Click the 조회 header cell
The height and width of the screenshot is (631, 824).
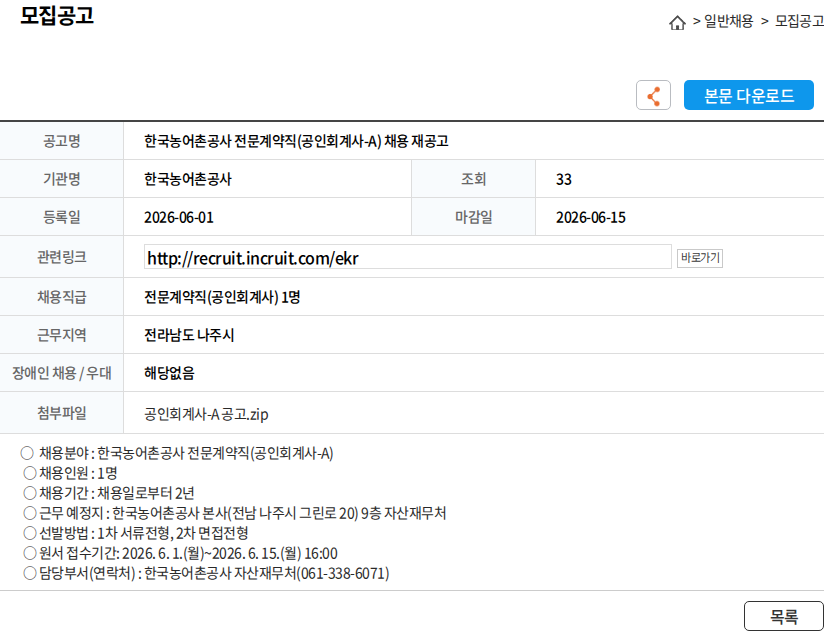point(473,179)
